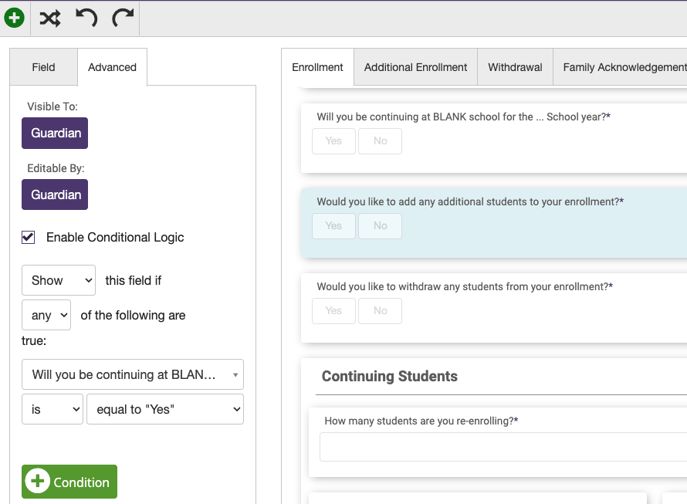Viewport: 687px width, 504px height.
Task: Open the Show visibility dropdown
Action: tap(59, 280)
